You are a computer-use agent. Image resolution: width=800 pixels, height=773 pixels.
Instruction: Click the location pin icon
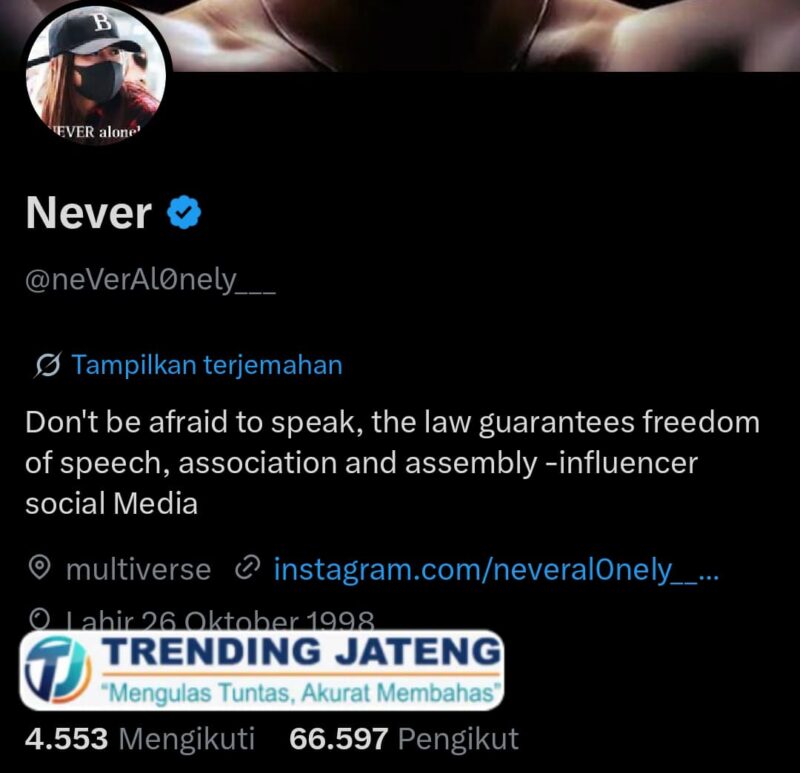[x=39, y=568]
